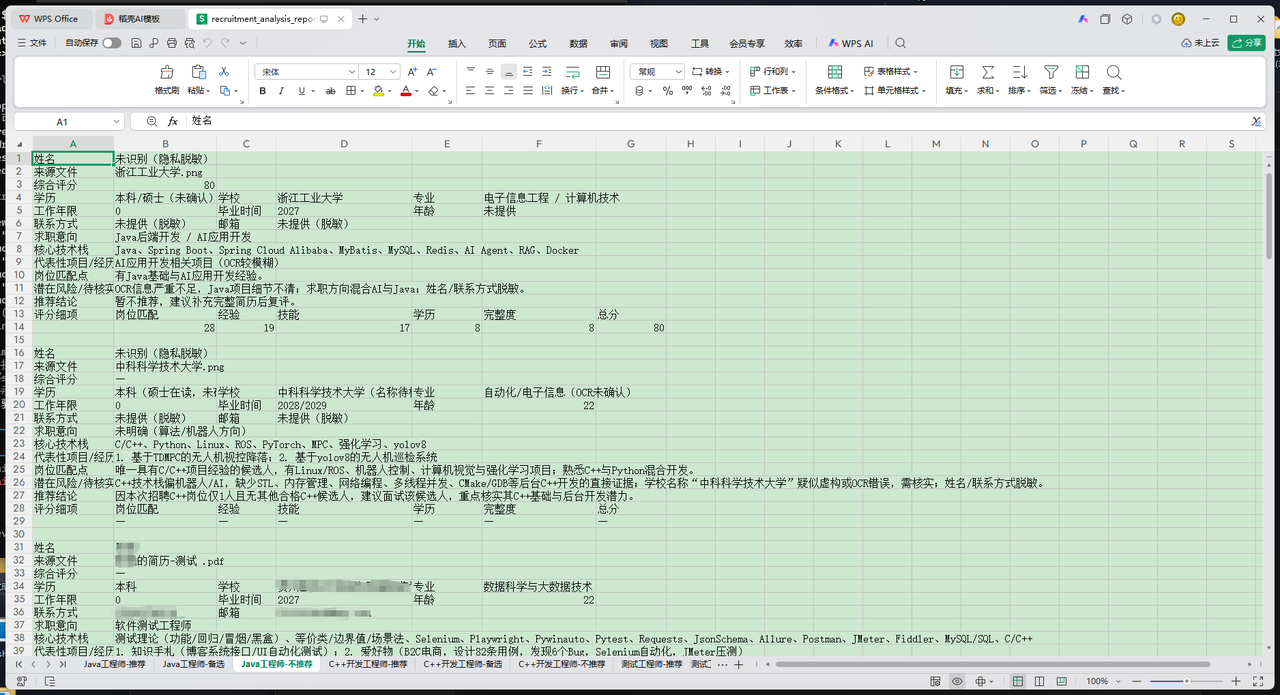The image size is (1280, 695).
Task: Apply center horizontal alignment
Action: (x=490, y=91)
